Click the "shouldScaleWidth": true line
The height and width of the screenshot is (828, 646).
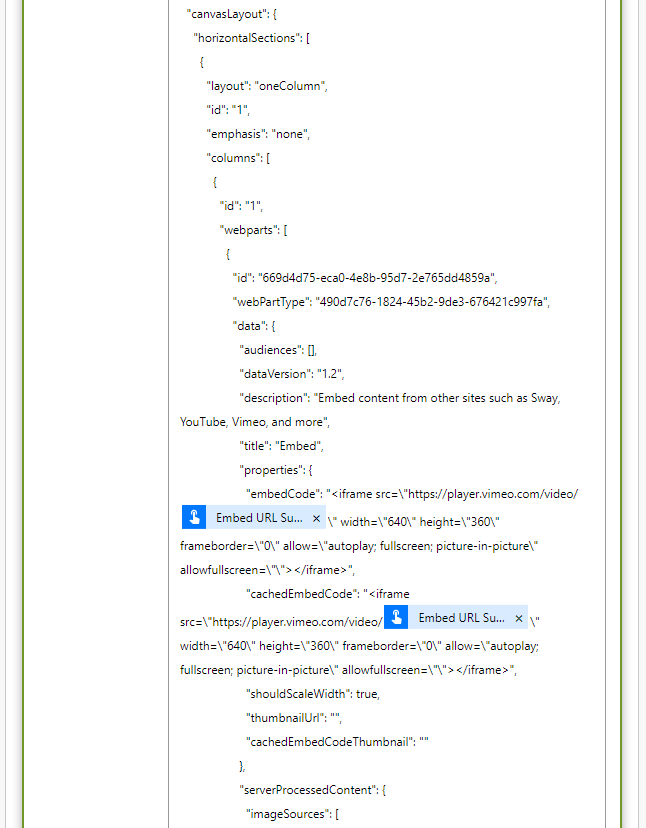click(x=313, y=694)
